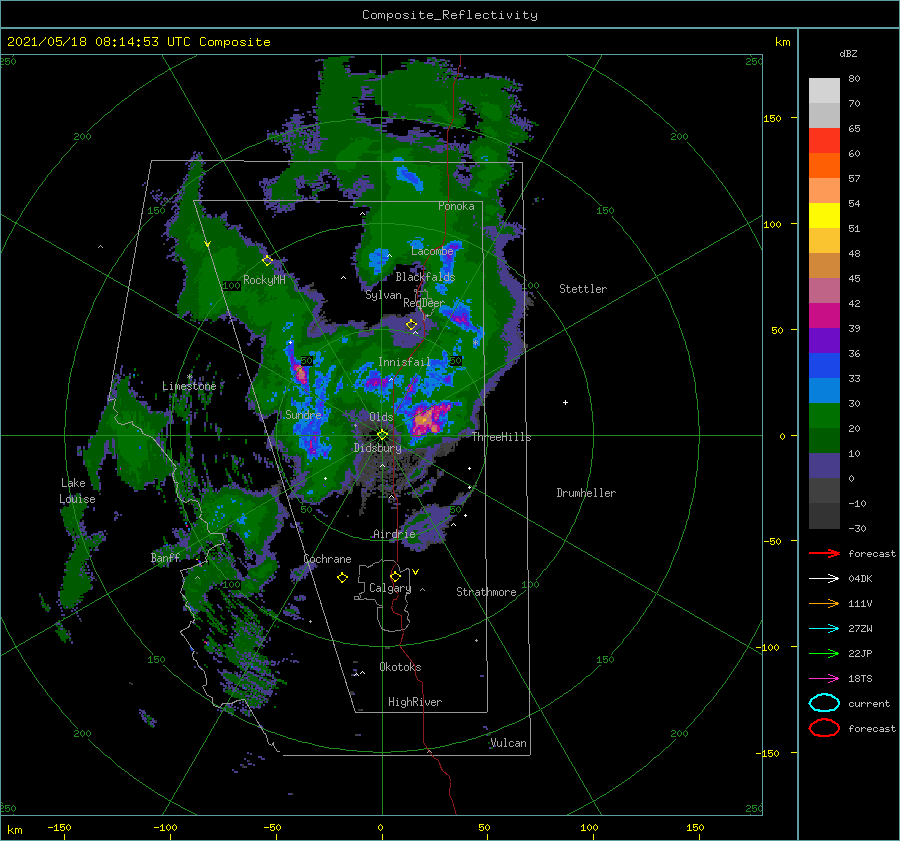900x841 pixels.
Task: Click the Blackfalds city label
Action: 425,277
